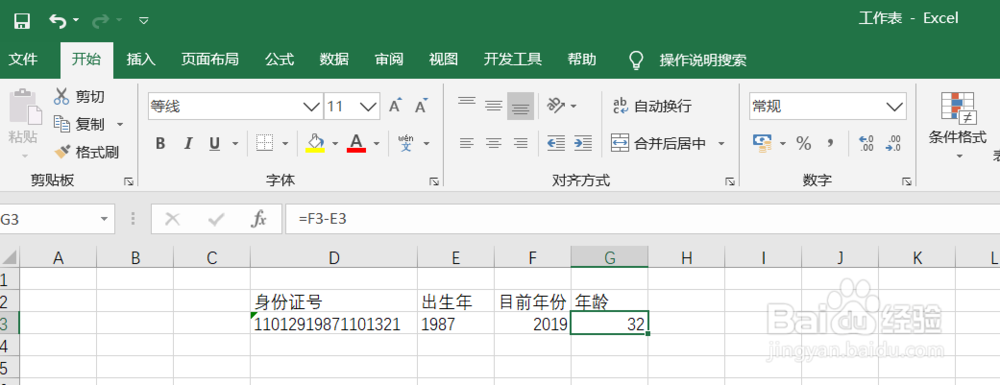Image resolution: width=1000 pixels, height=385 pixels.
Task: Increase decimal places
Action: [x=866, y=143]
